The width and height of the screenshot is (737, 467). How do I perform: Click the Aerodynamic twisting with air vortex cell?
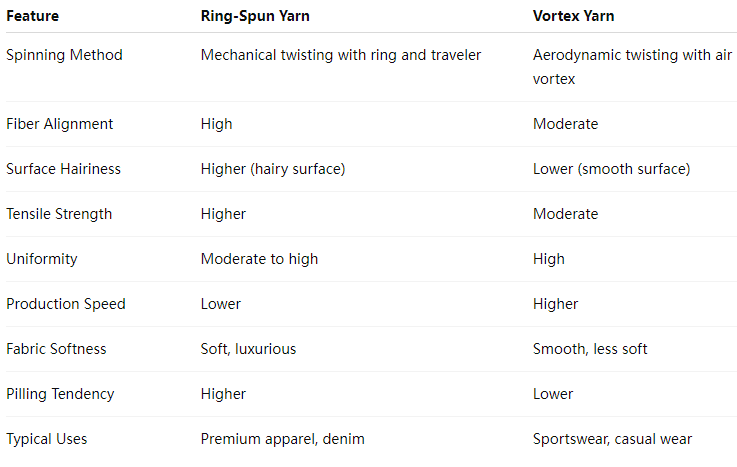click(632, 67)
